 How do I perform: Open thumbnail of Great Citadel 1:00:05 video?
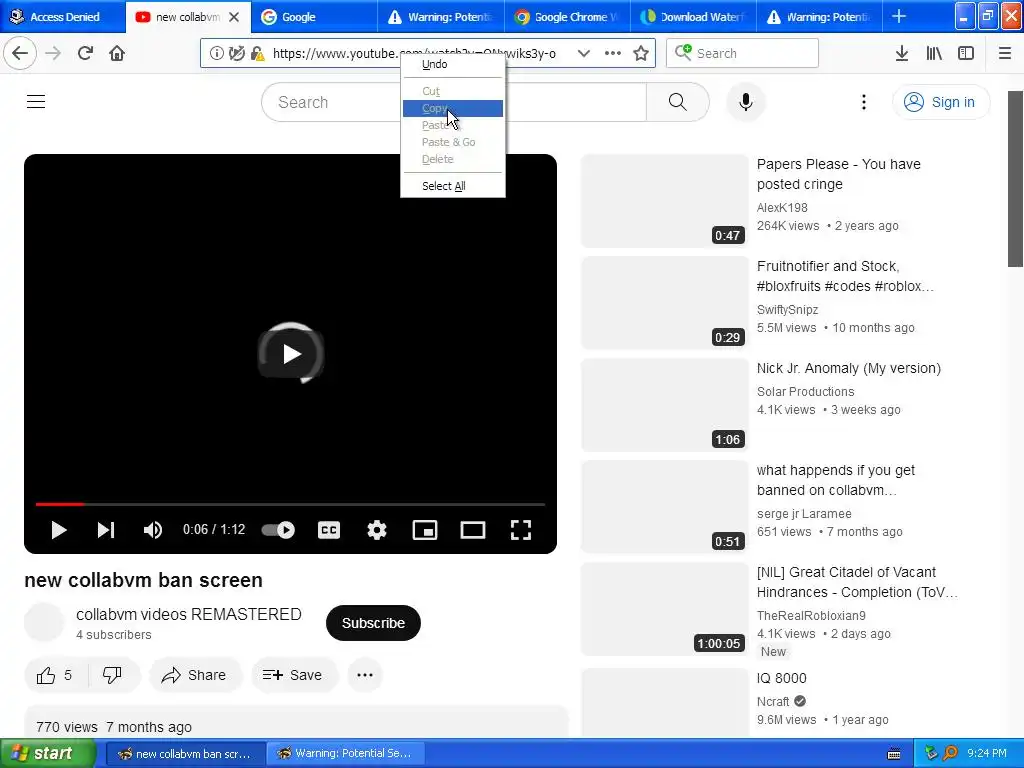(x=664, y=609)
